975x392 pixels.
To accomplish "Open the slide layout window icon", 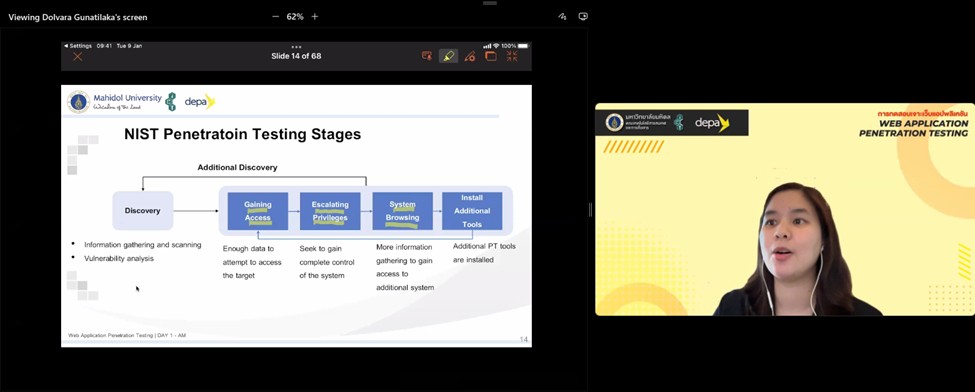I will (x=491, y=56).
